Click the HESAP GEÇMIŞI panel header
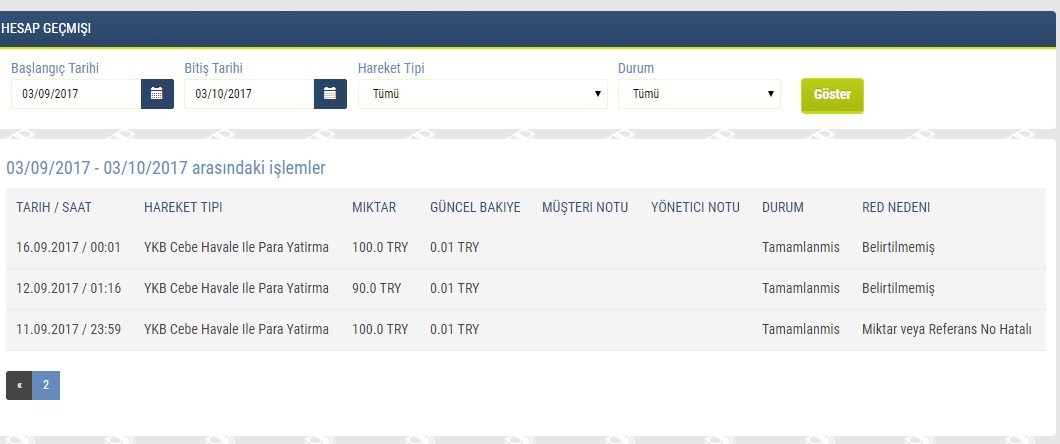This screenshot has width=1060, height=444. (46, 29)
